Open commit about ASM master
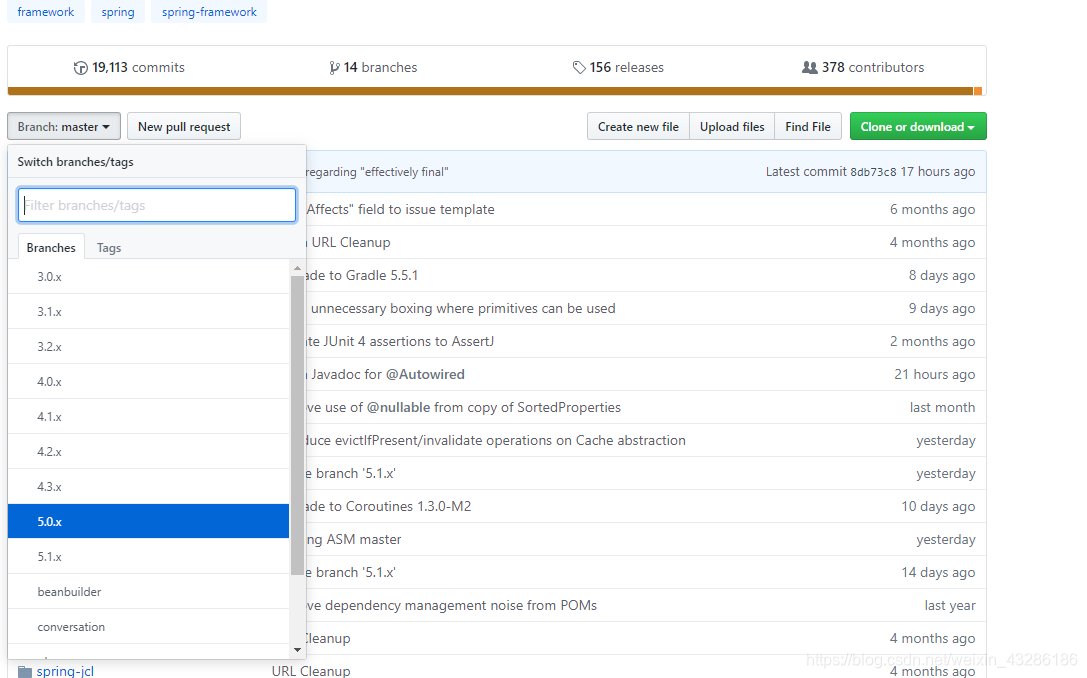This screenshot has width=1087, height=678. [x=354, y=539]
